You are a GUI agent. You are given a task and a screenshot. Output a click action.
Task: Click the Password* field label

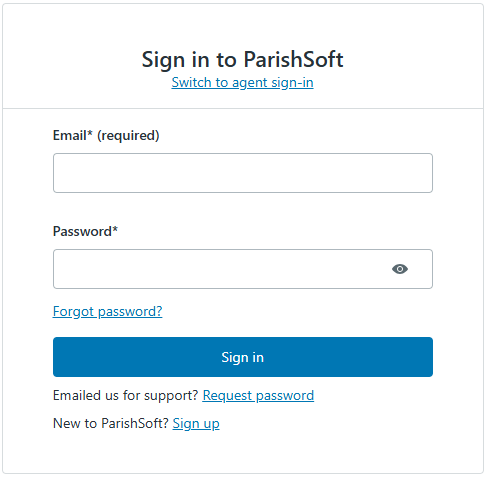tap(85, 231)
